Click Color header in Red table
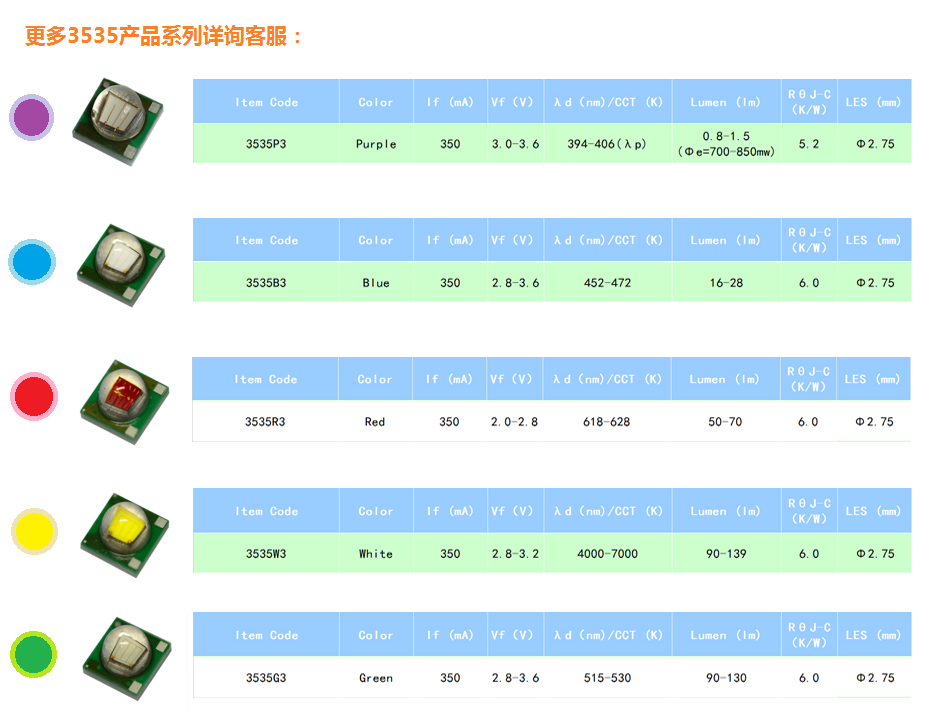The width and height of the screenshot is (947, 728). click(x=374, y=379)
